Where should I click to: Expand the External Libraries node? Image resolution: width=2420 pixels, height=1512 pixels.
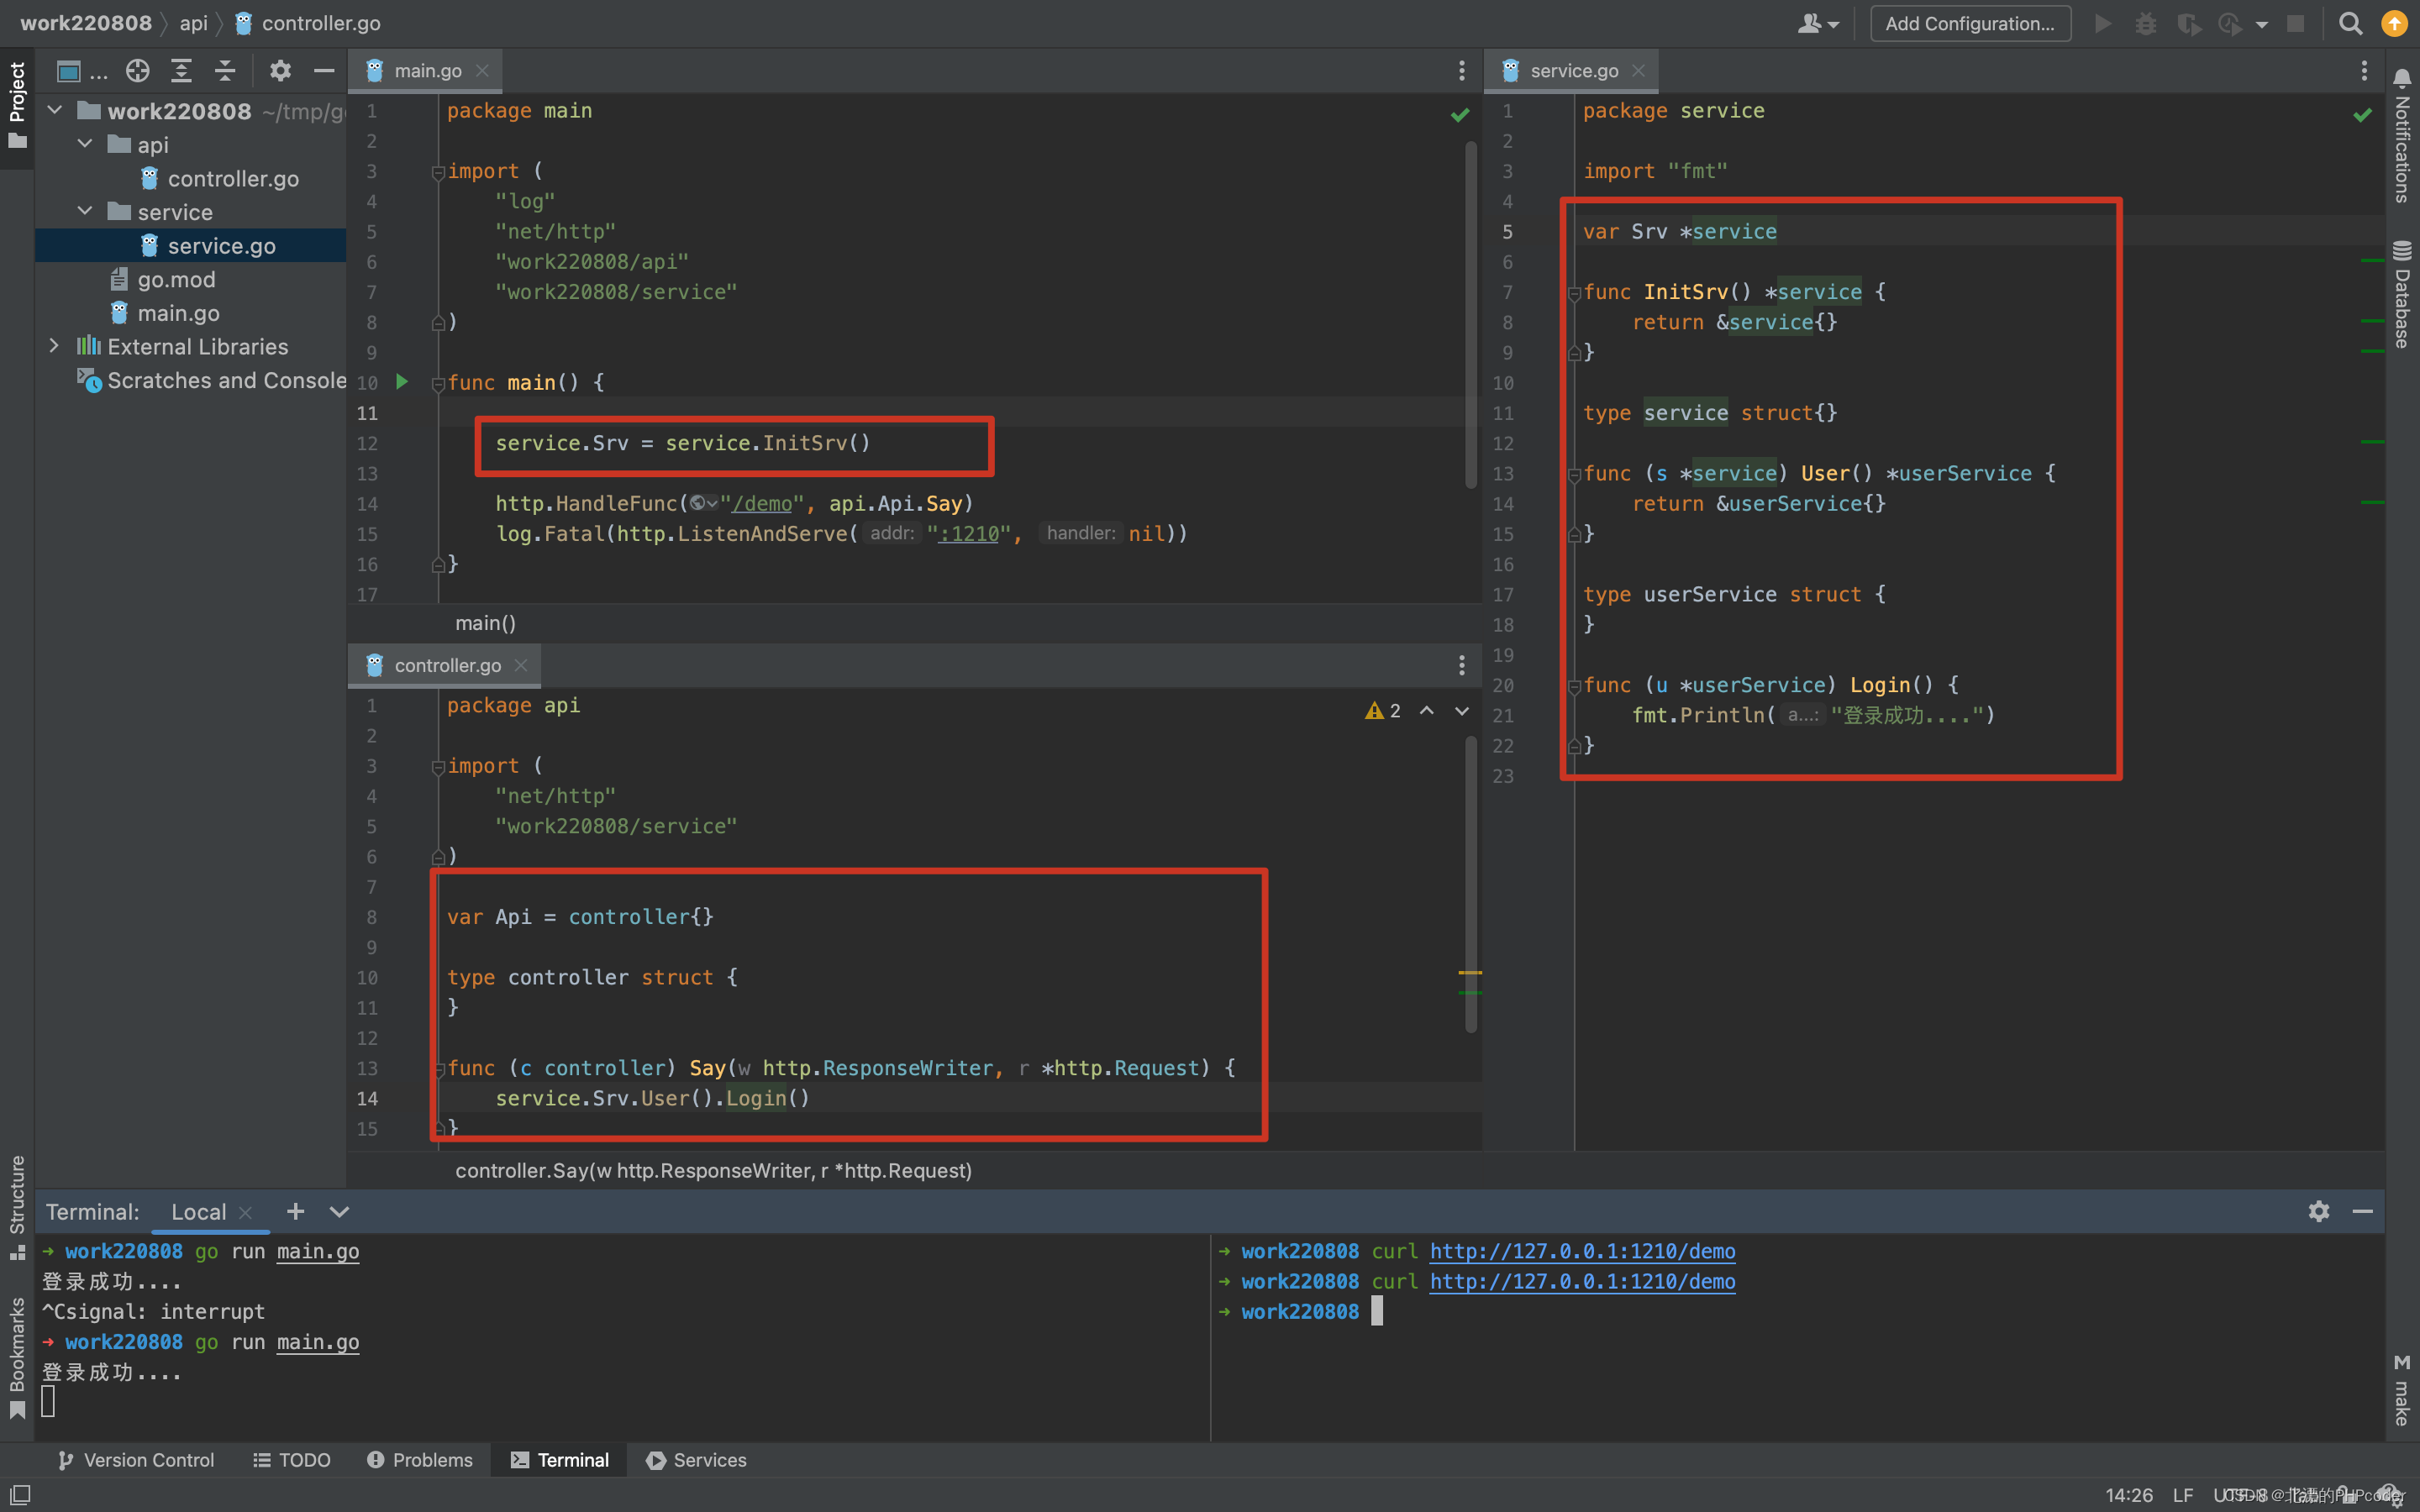click(x=55, y=346)
